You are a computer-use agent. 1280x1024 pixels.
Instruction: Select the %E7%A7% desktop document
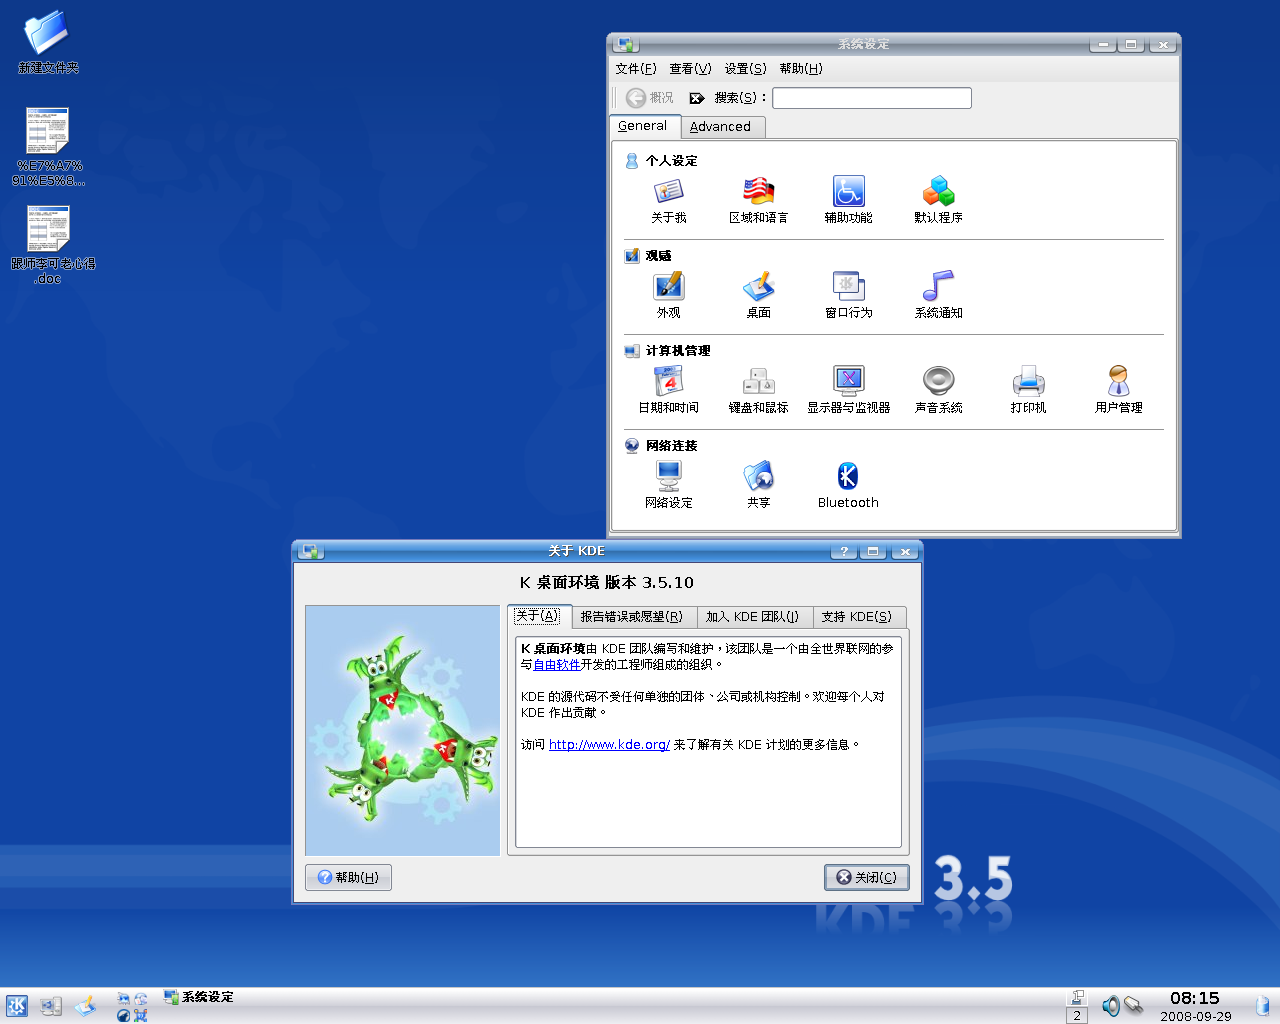[48, 148]
